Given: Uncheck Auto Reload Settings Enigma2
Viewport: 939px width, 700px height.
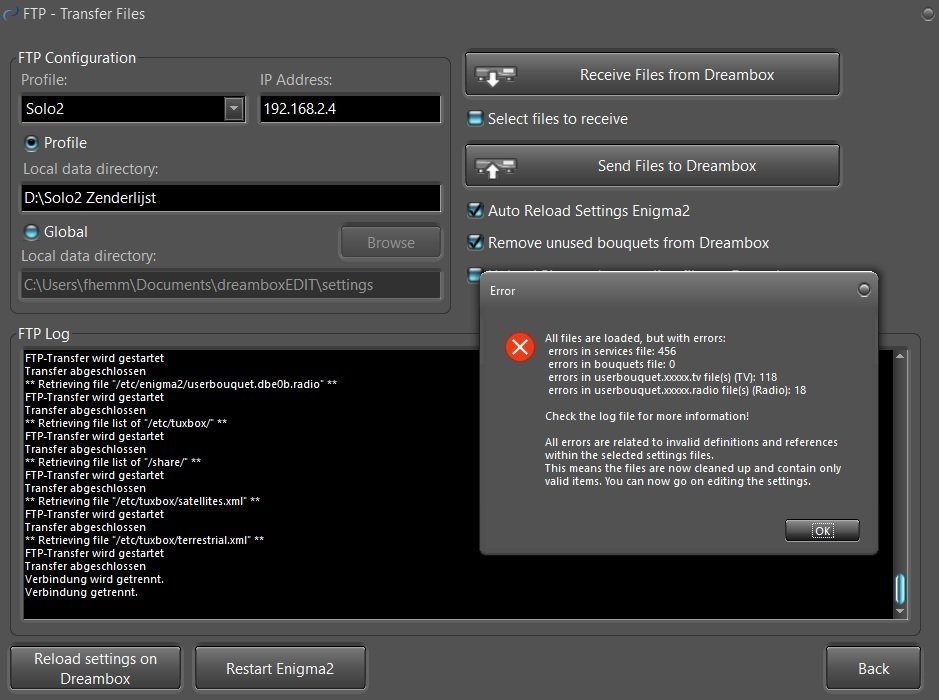Looking at the screenshot, I should pyautogui.click(x=475, y=210).
